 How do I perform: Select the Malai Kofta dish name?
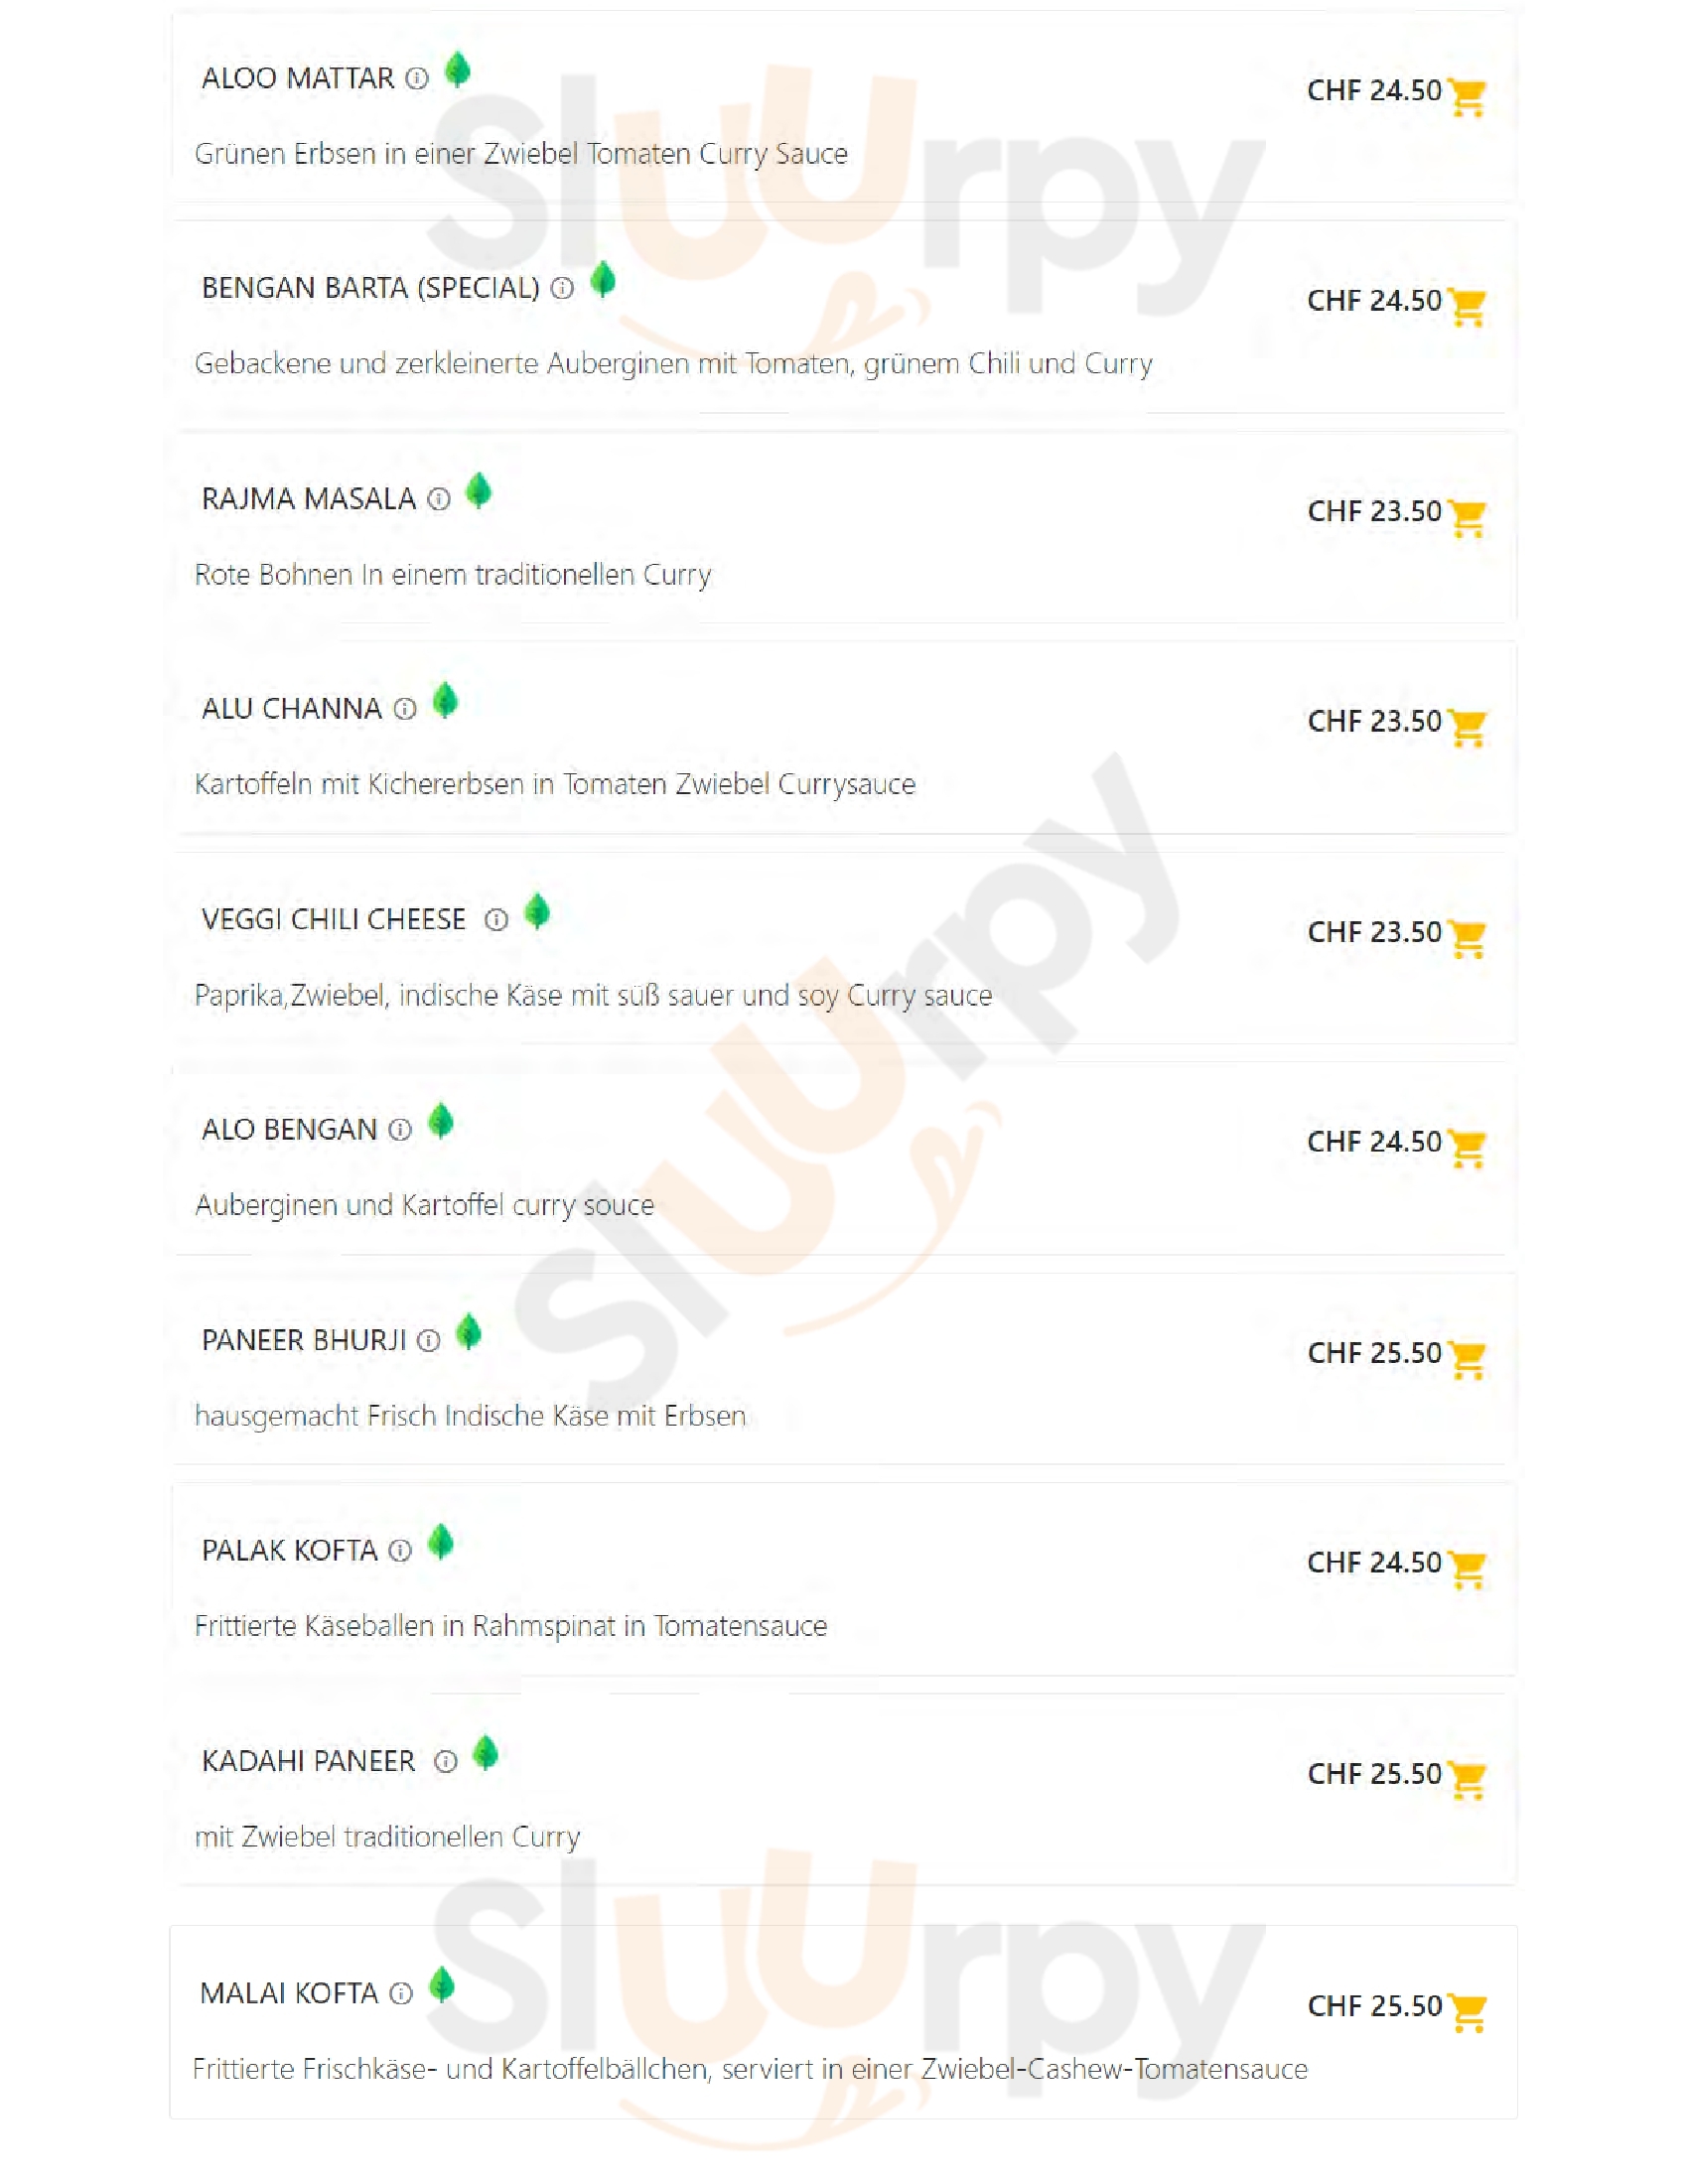click(x=288, y=1994)
